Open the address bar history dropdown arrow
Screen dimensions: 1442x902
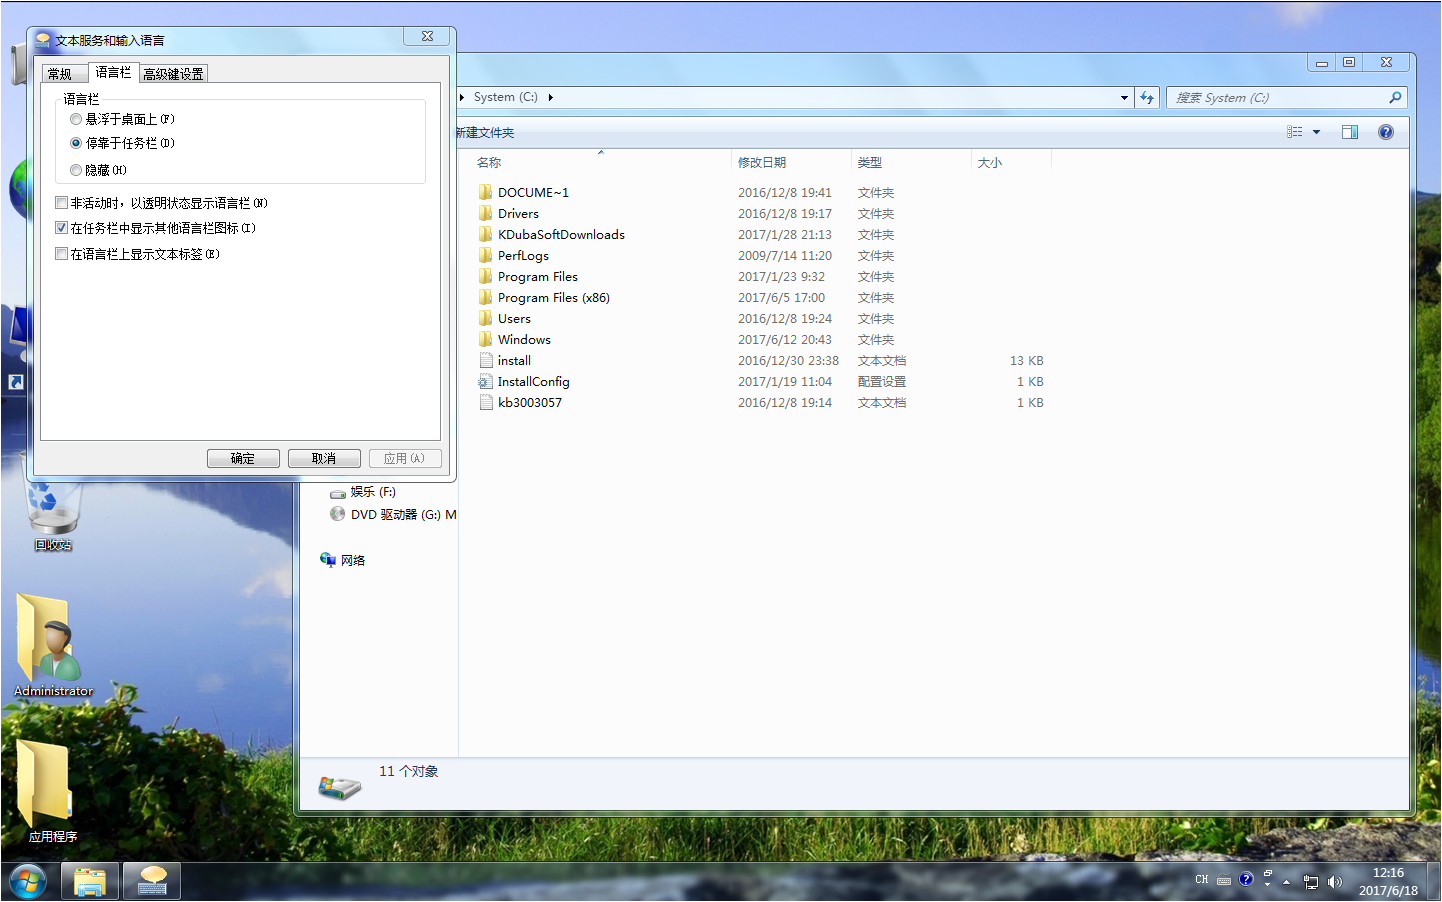pos(1124,98)
